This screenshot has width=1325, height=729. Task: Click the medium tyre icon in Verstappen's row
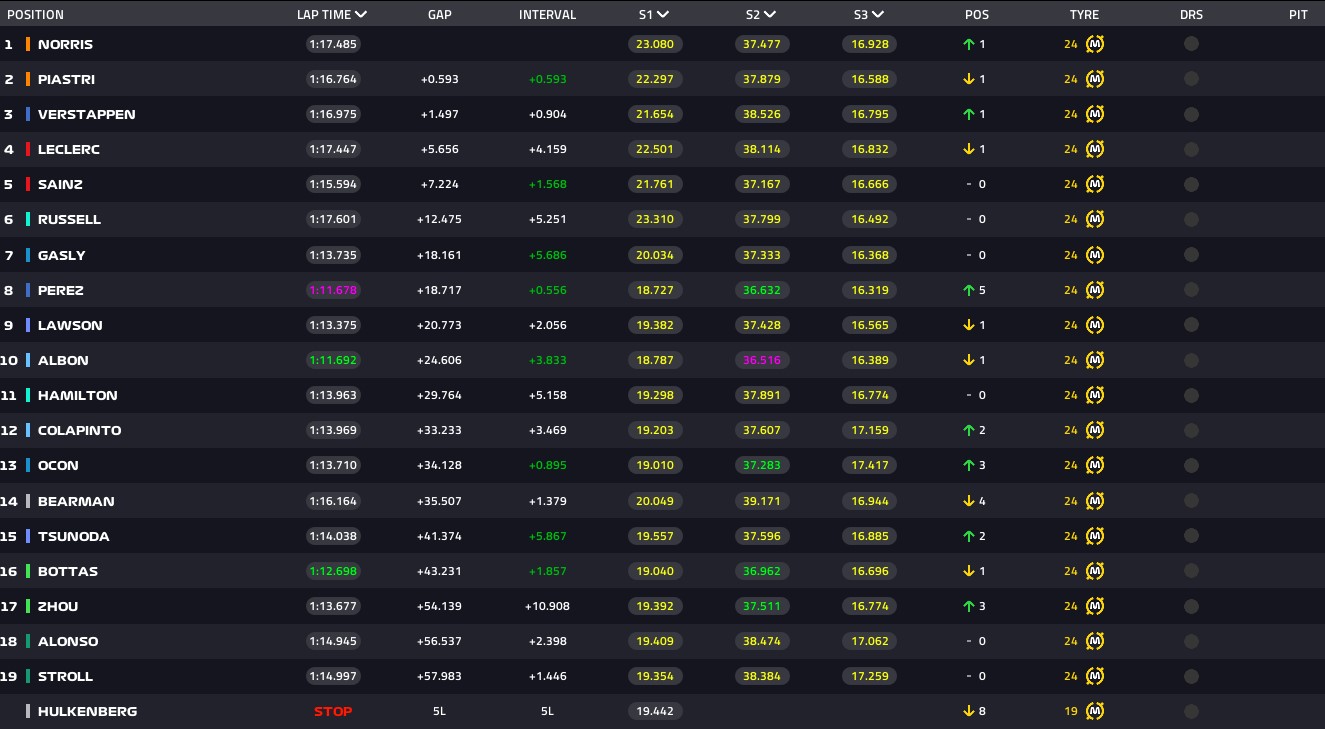pyautogui.click(x=1095, y=114)
